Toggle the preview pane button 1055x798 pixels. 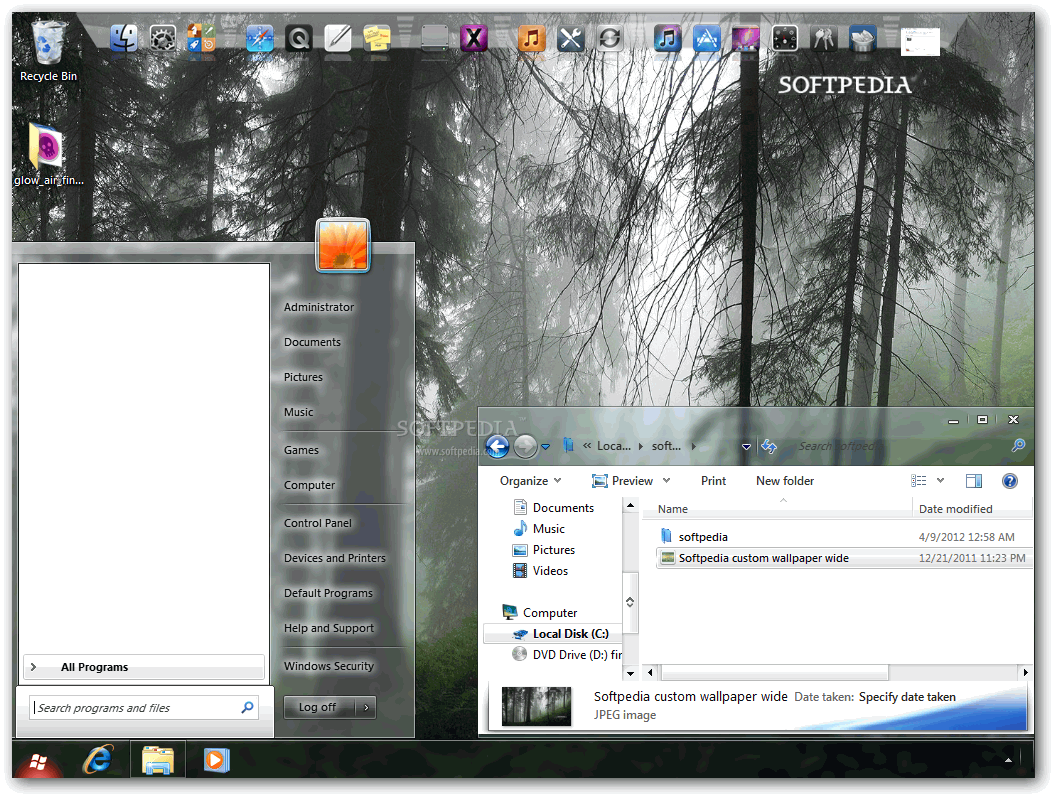[x=974, y=480]
